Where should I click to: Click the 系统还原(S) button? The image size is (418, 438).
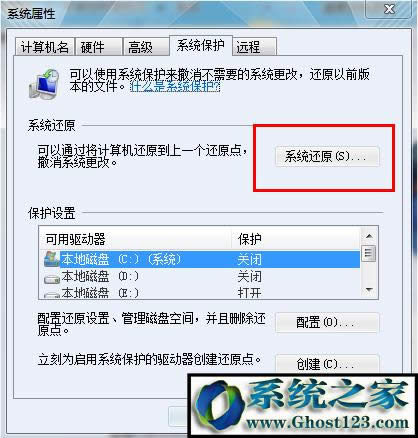click(327, 156)
